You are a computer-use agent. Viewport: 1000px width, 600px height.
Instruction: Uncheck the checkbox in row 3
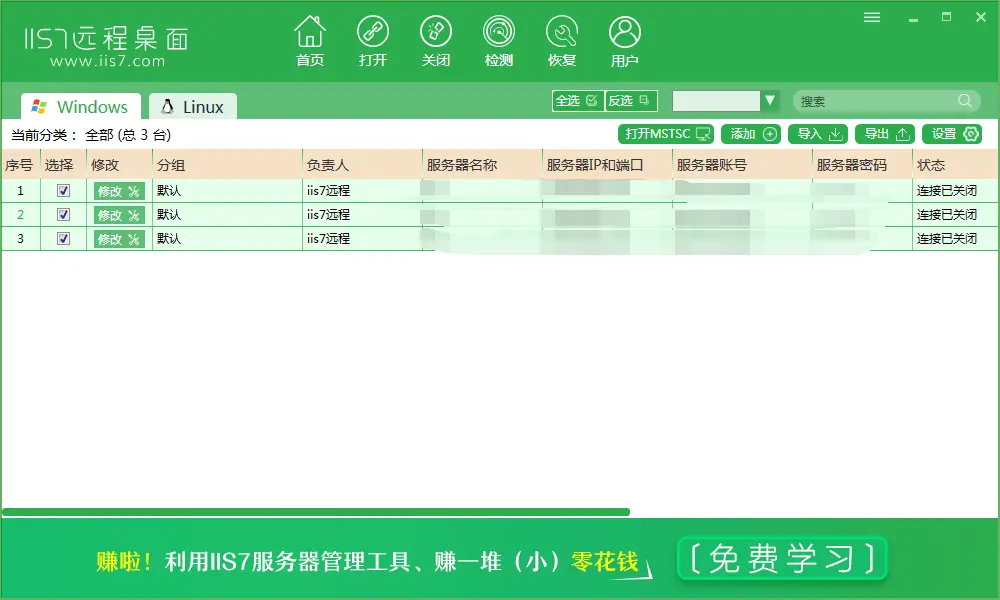point(63,239)
